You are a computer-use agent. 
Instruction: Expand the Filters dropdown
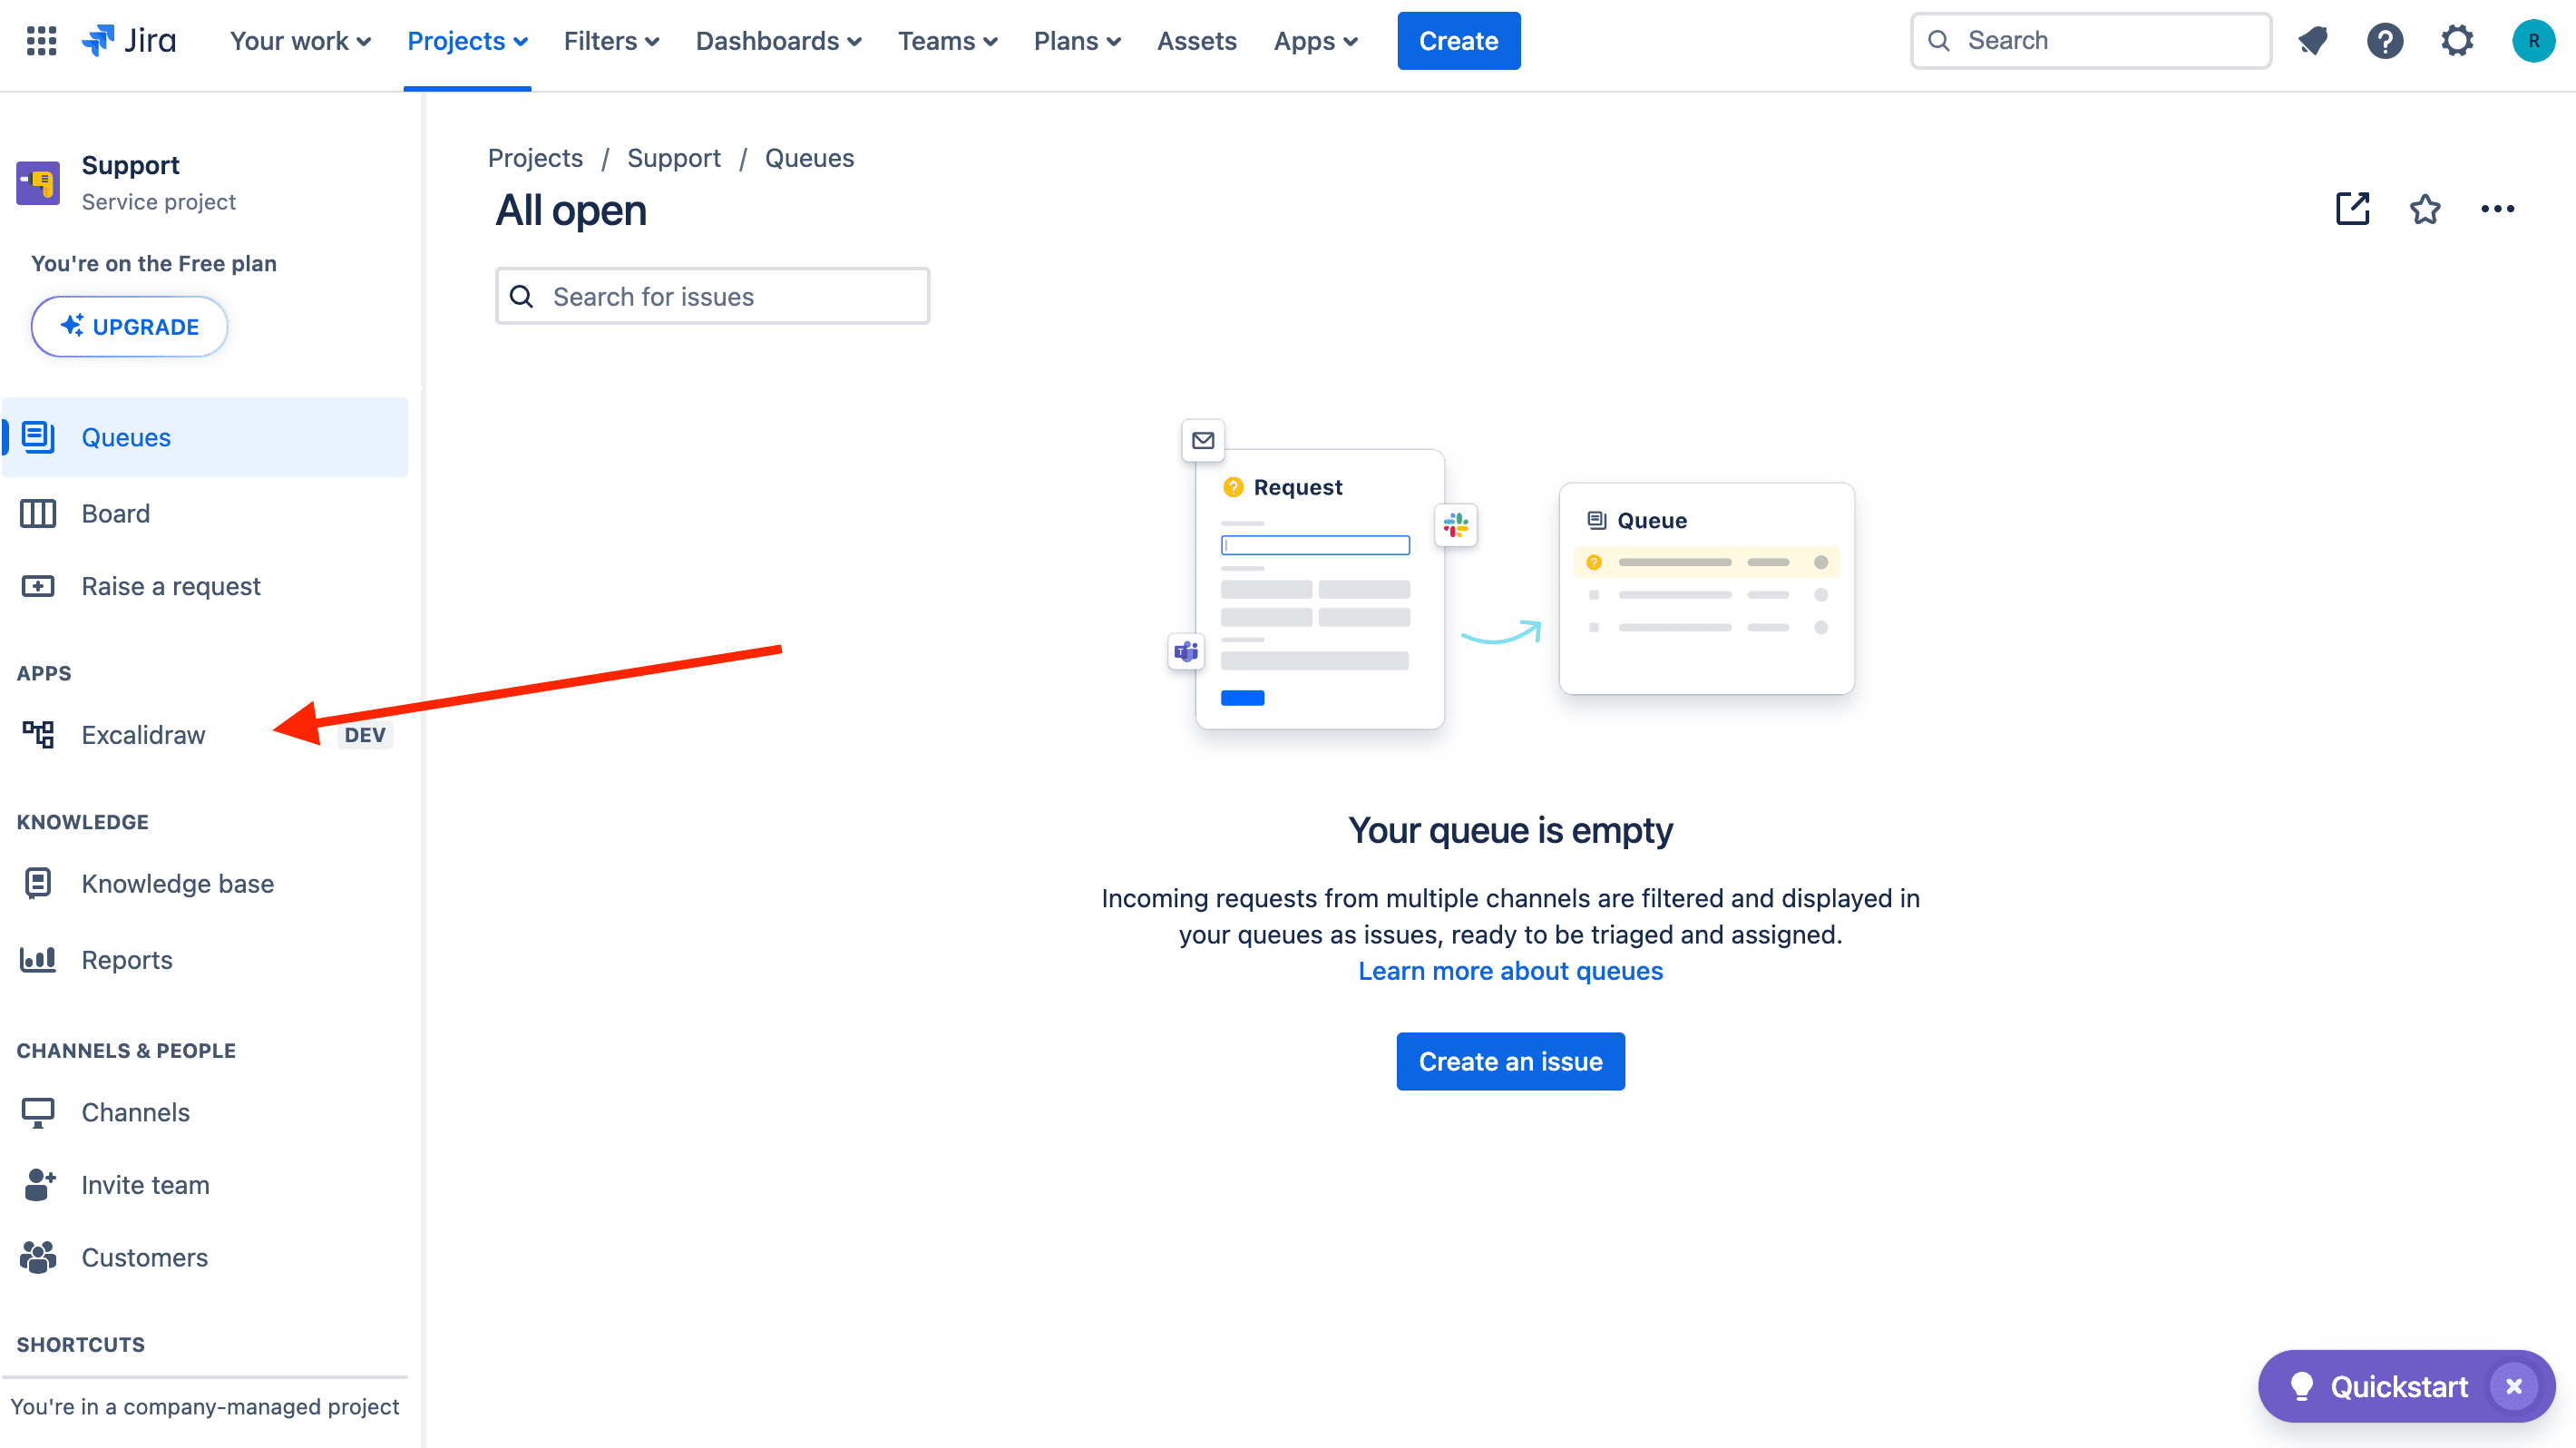[611, 41]
